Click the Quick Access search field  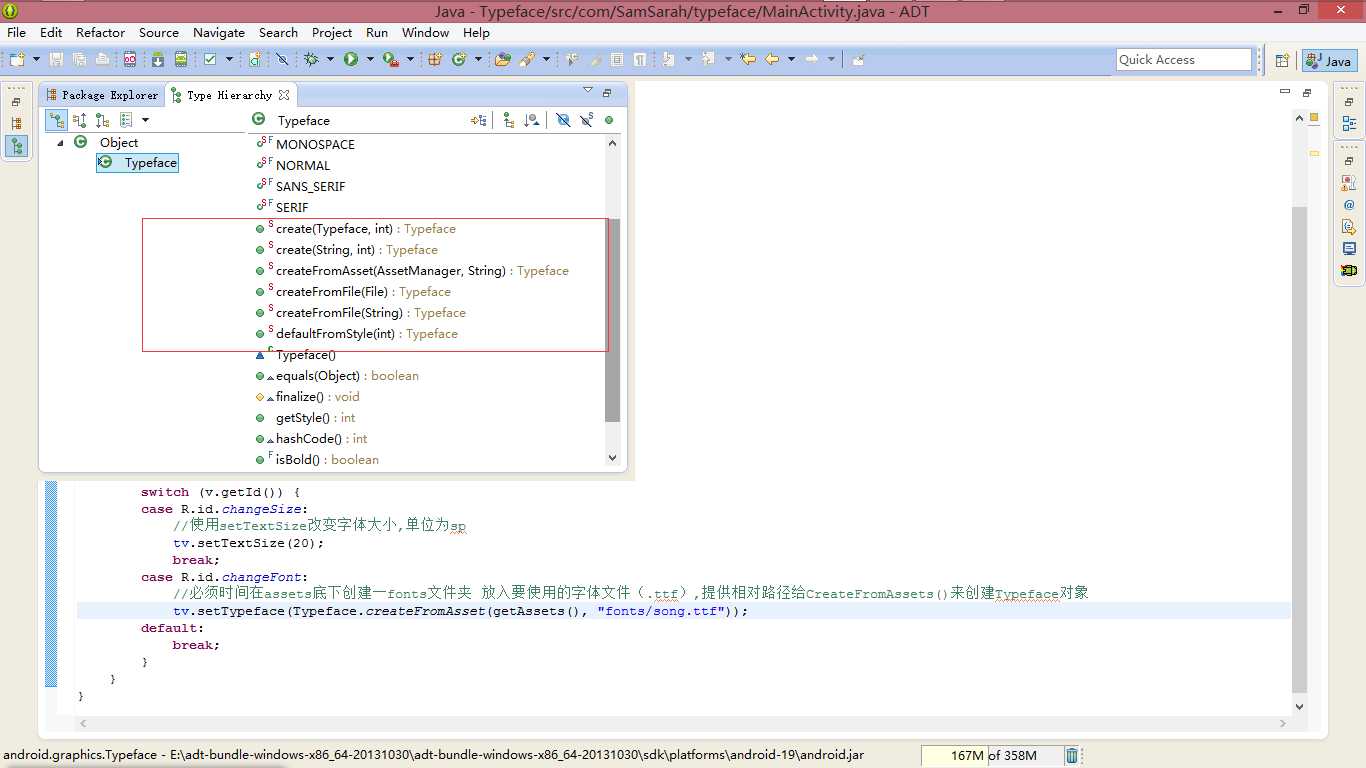pyautogui.click(x=1184, y=60)
